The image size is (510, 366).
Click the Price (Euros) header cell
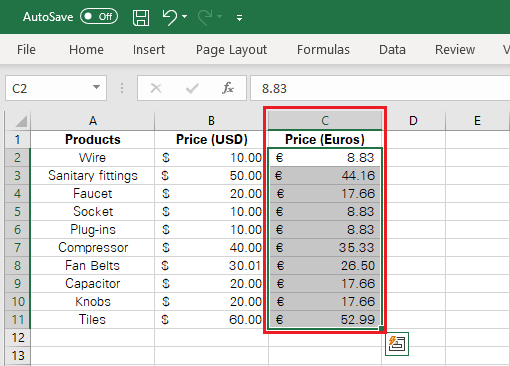(x=325, y=139)
